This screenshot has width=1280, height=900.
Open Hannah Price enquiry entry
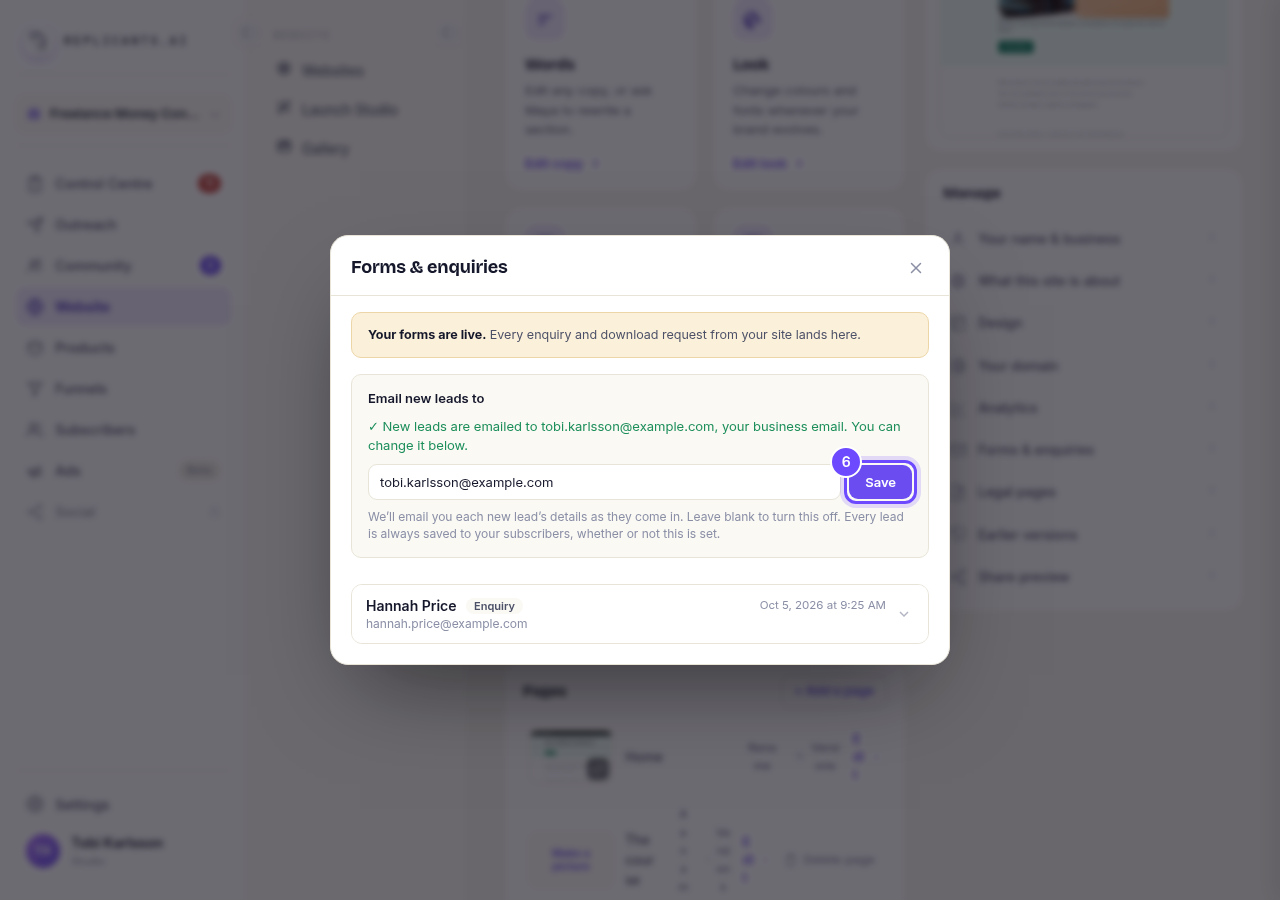pyautogui.click(x=640, y=614)
